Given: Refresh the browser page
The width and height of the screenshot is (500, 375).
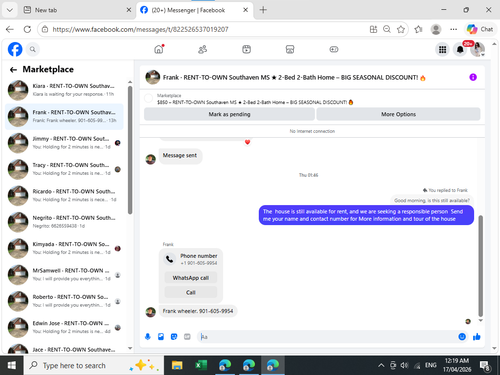Looking at the screenshot, I should coord(27,29).
